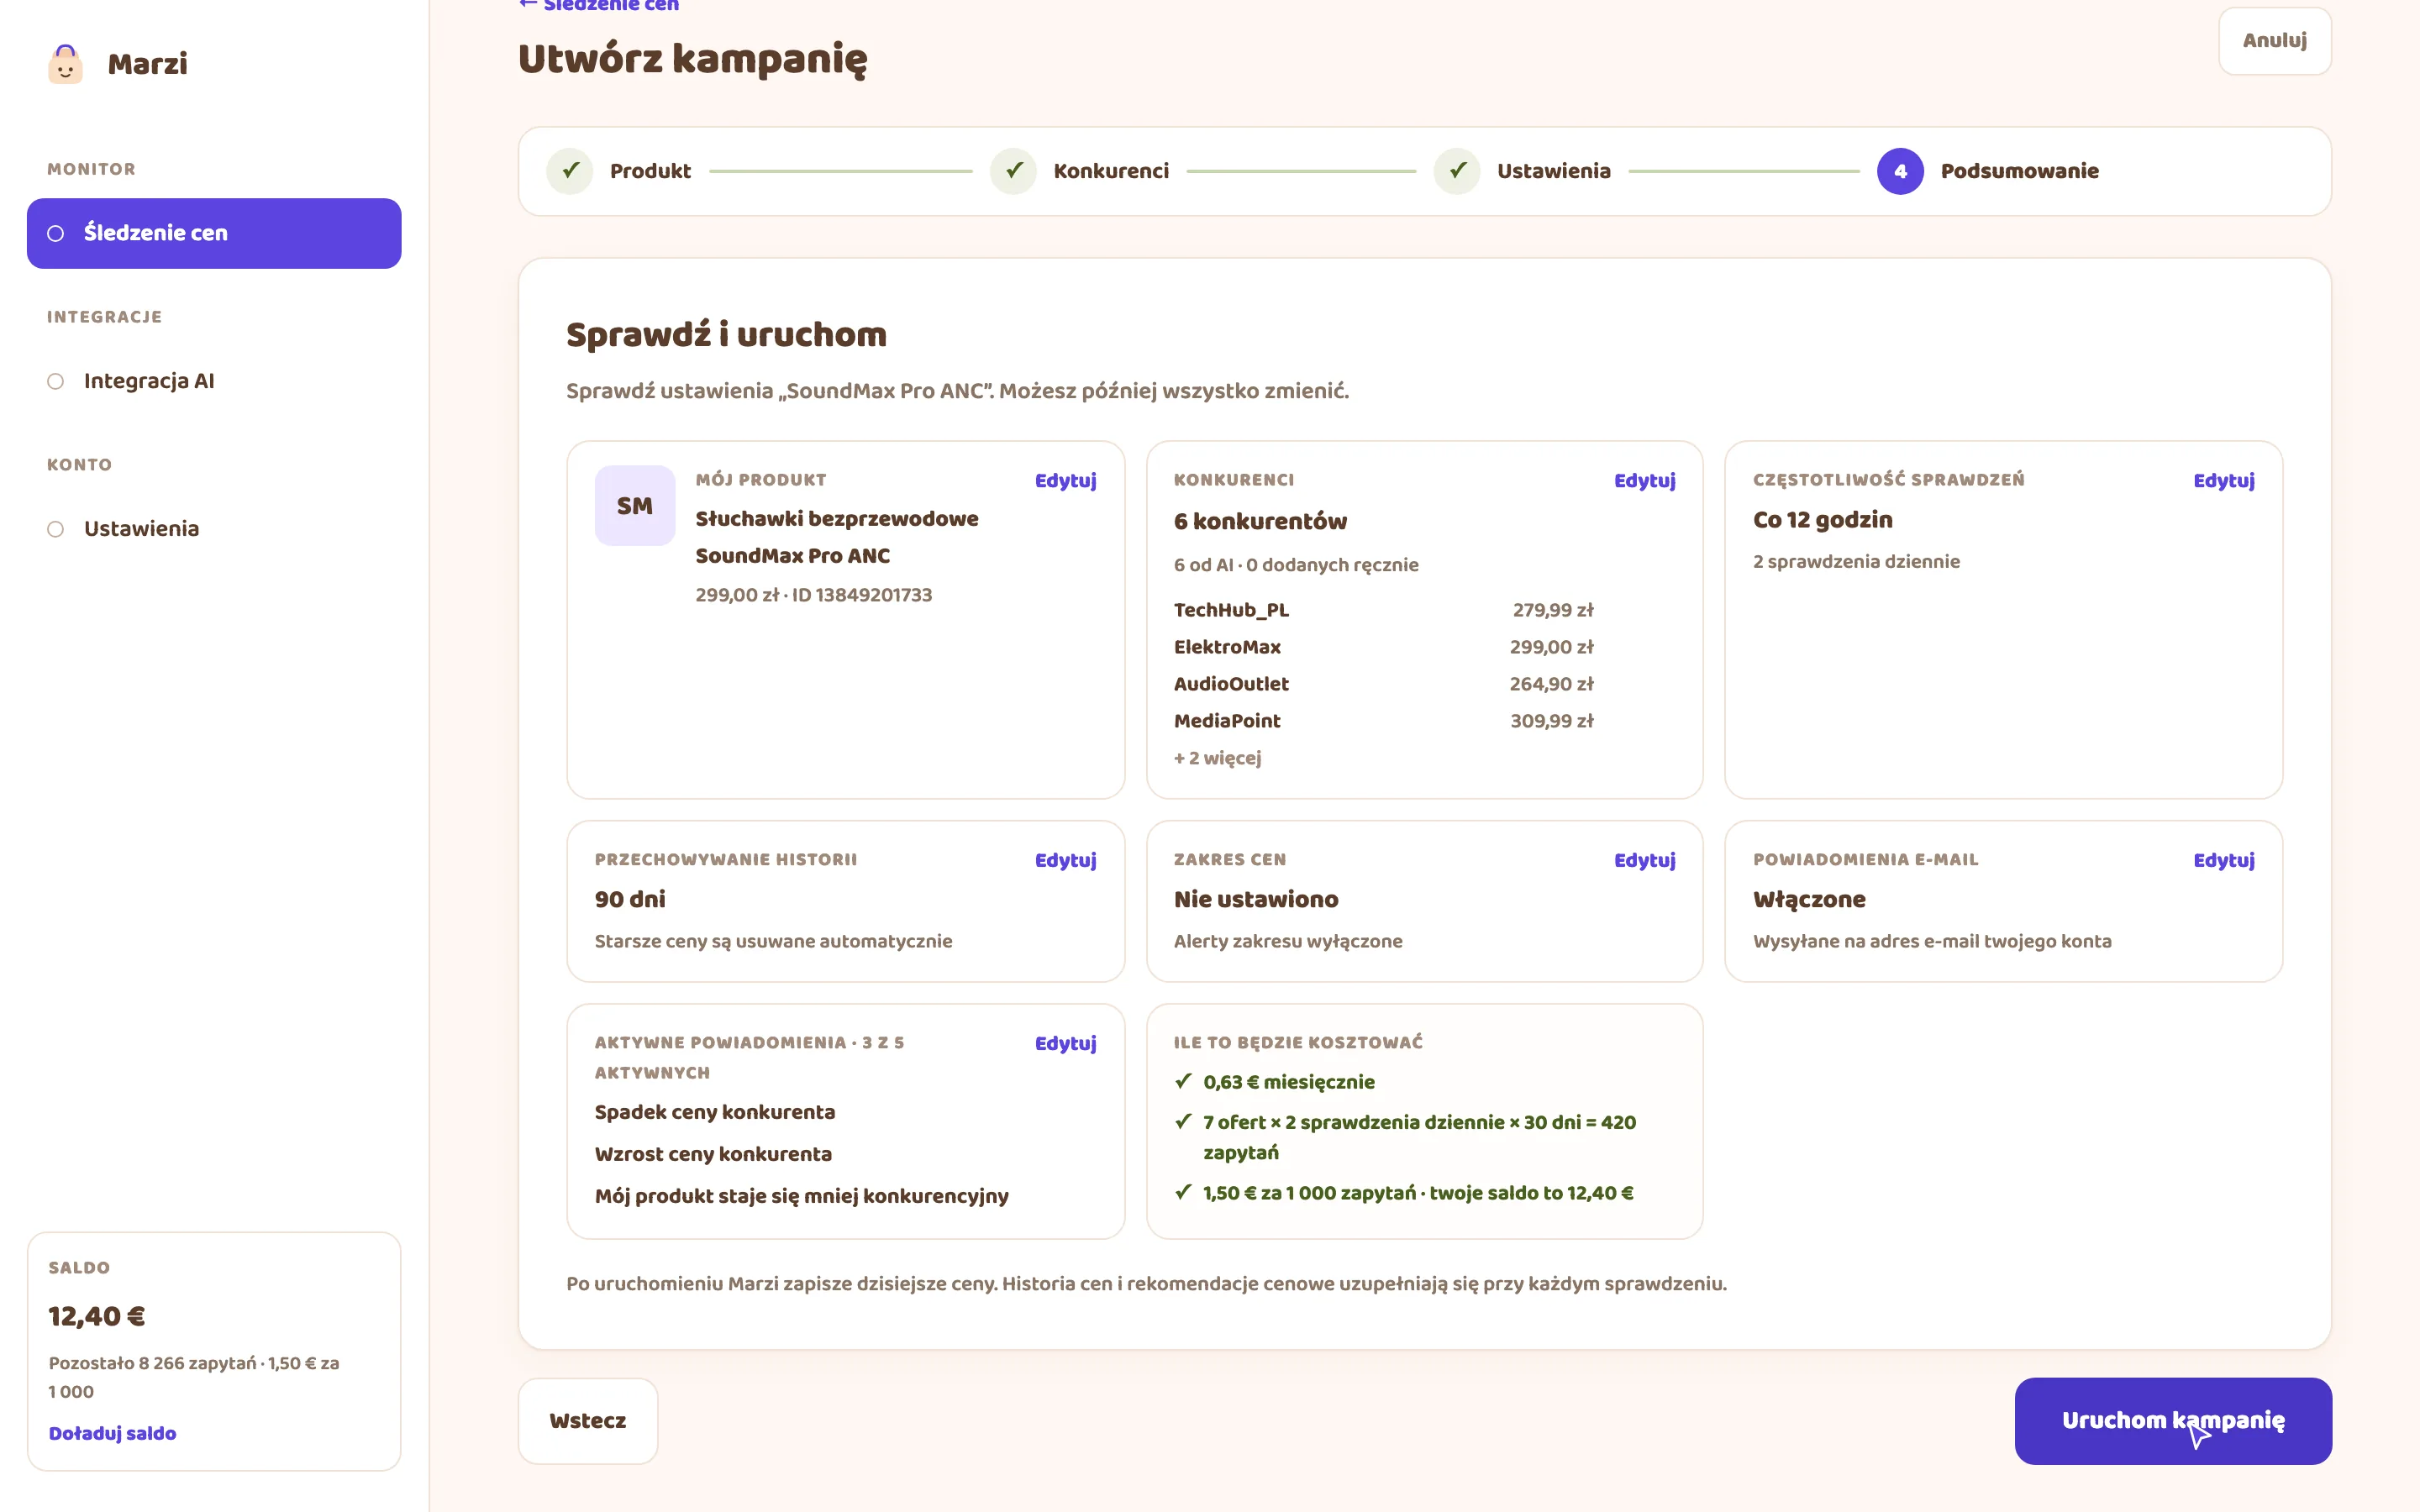
Task: Edit the Mój produkt card
Action: click(x=1066, y=481)
